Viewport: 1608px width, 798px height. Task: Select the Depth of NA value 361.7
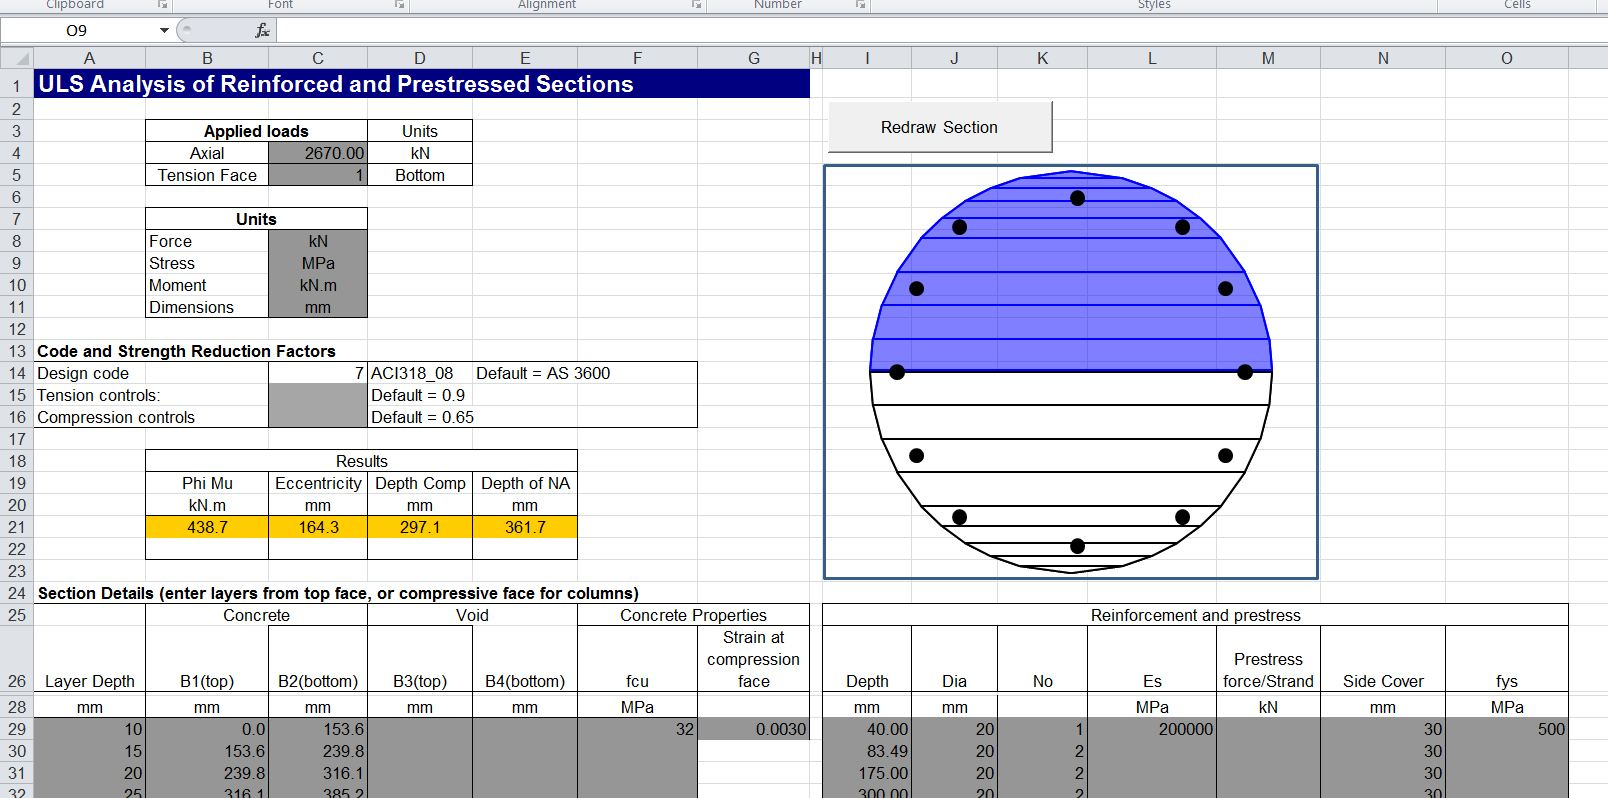(525, 527)
